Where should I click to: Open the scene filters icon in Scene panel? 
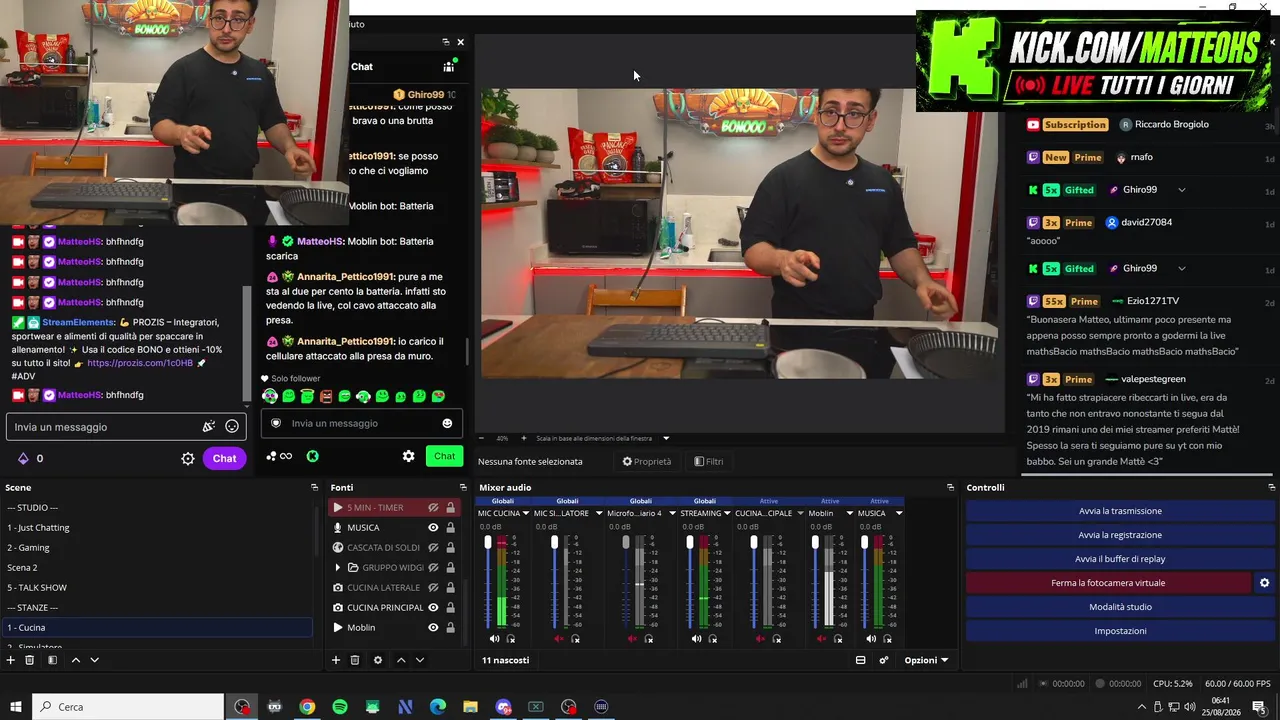tap(52, 660)
